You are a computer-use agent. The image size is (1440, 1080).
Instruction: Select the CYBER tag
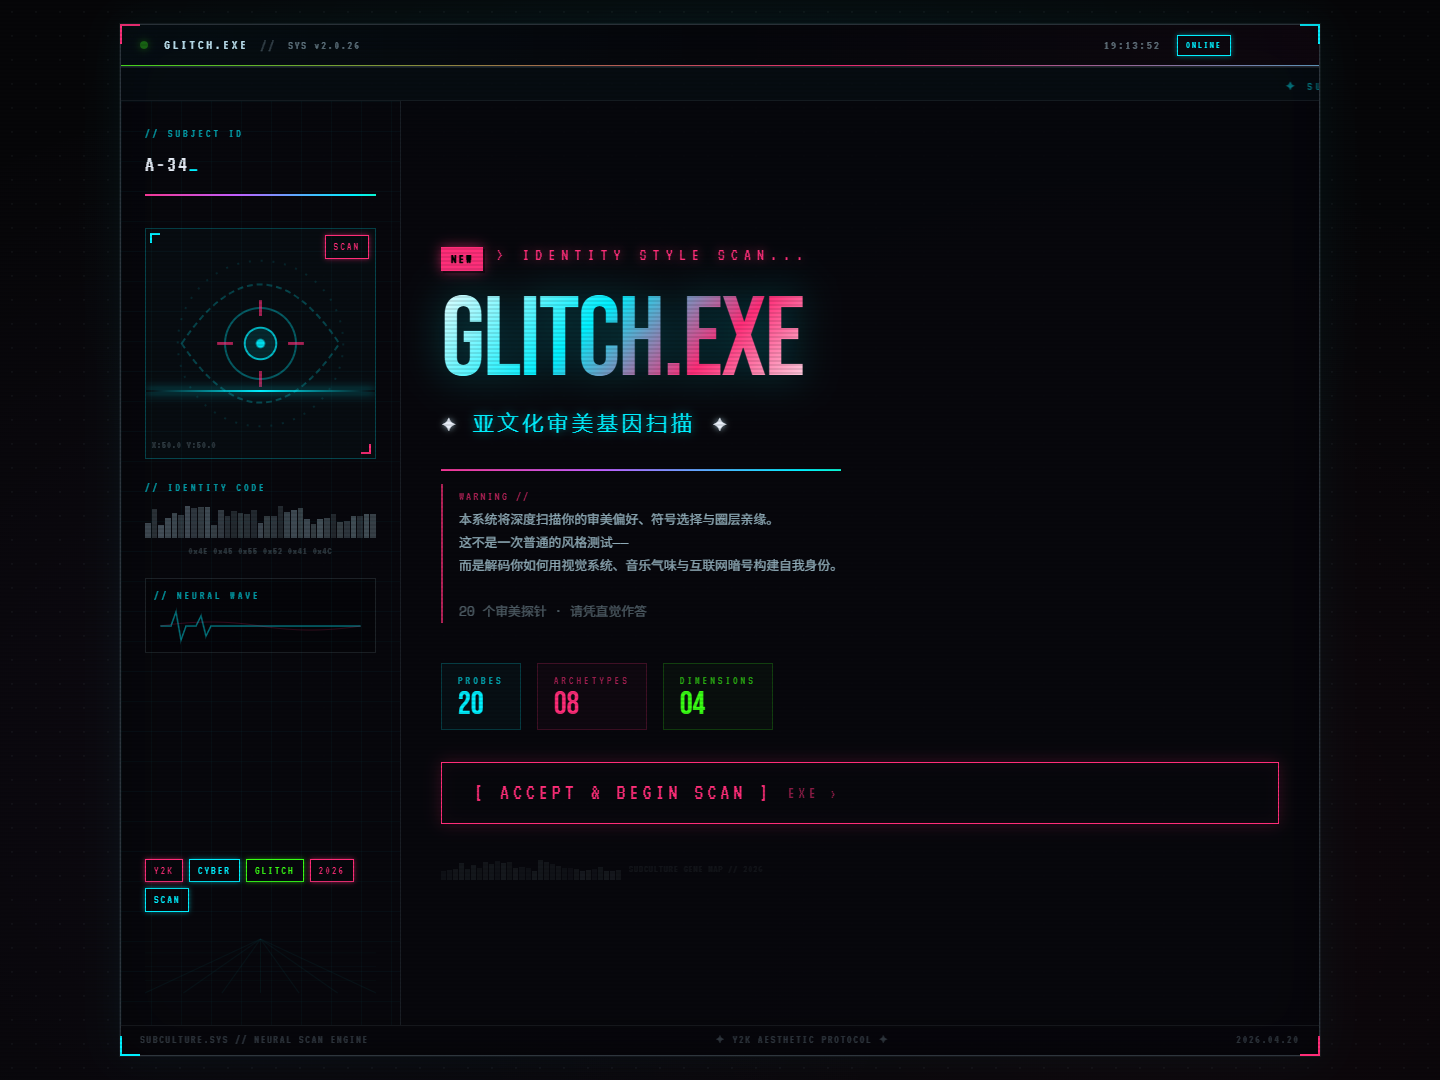point(214,871)
